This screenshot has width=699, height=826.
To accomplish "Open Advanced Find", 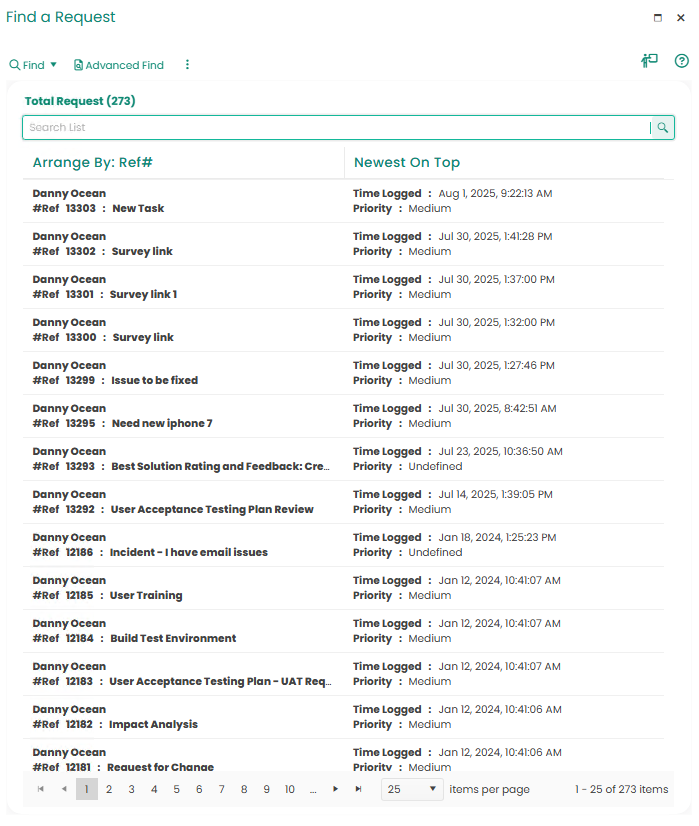I will (119, 65).
